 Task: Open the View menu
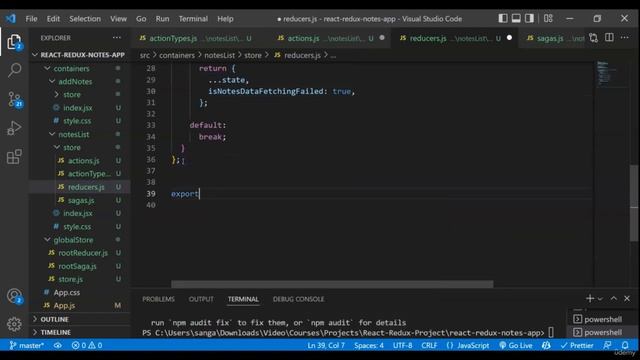[x=118, y=19]
